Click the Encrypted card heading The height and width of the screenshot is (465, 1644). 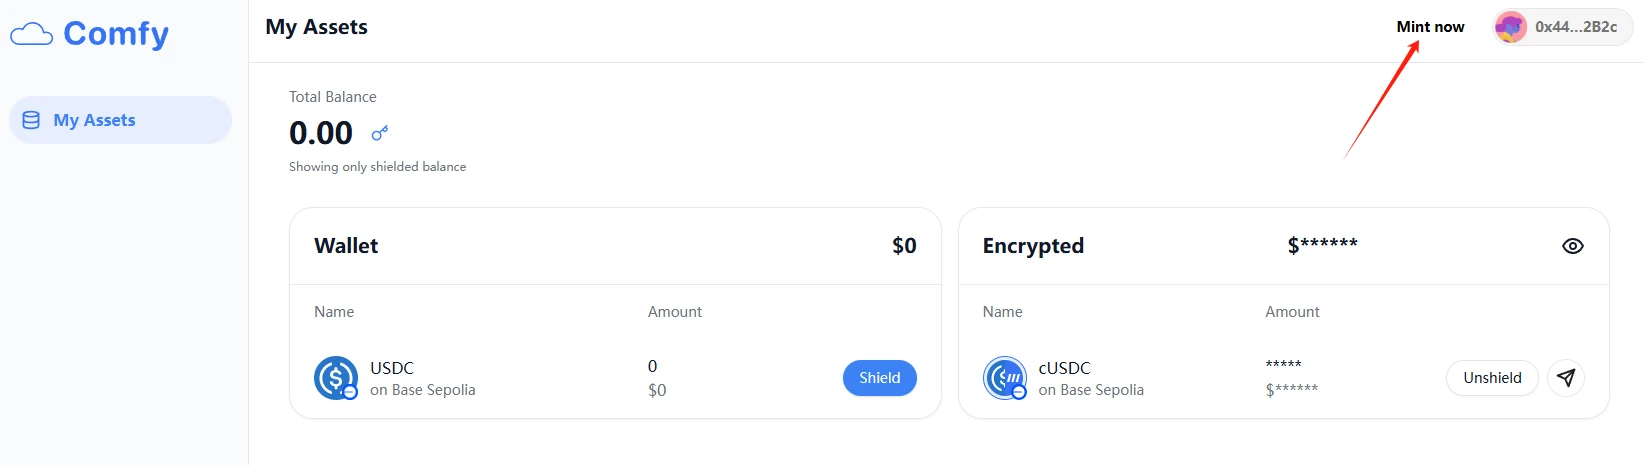point(1033,246)
